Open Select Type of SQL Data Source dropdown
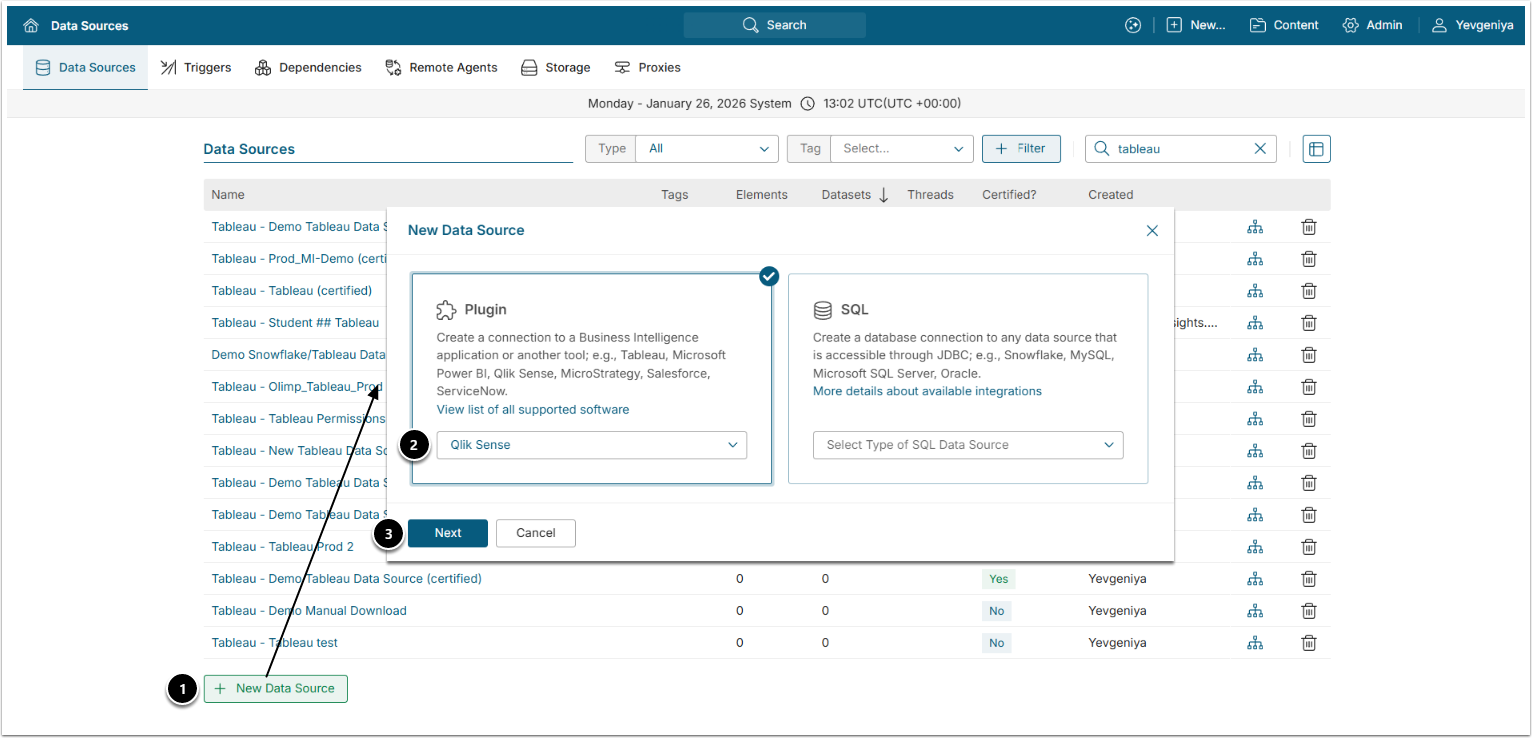1532x738 pixels. coord(967,445)
